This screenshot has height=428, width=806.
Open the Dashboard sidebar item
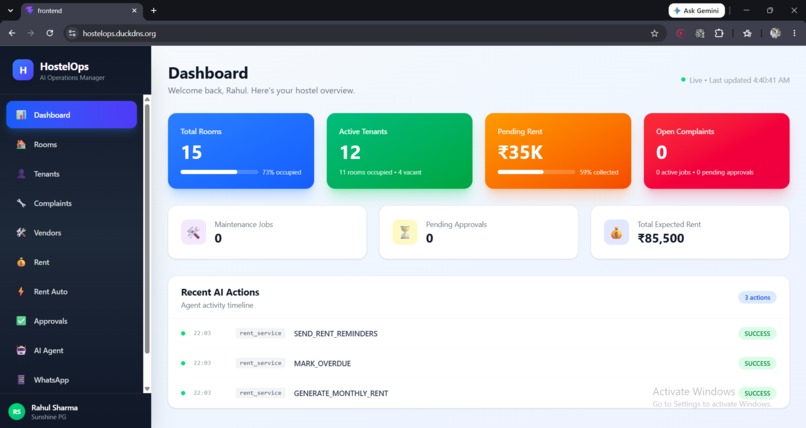(x=71, y=115)
